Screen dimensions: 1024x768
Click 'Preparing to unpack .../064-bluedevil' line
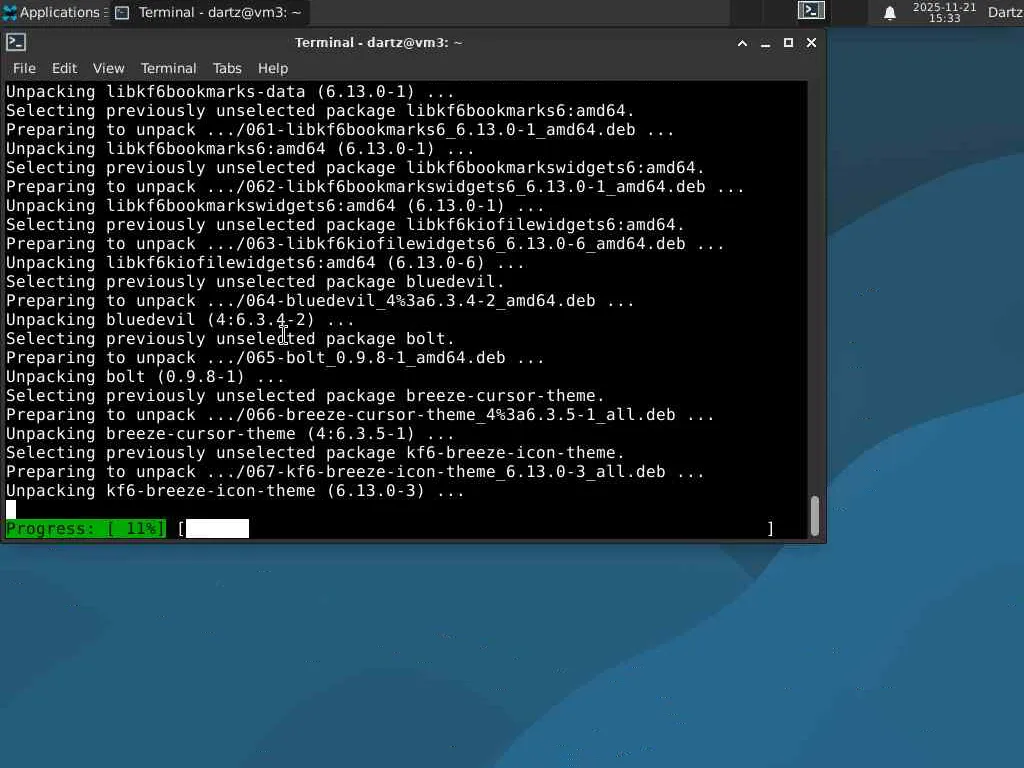(x=320, y=301)
